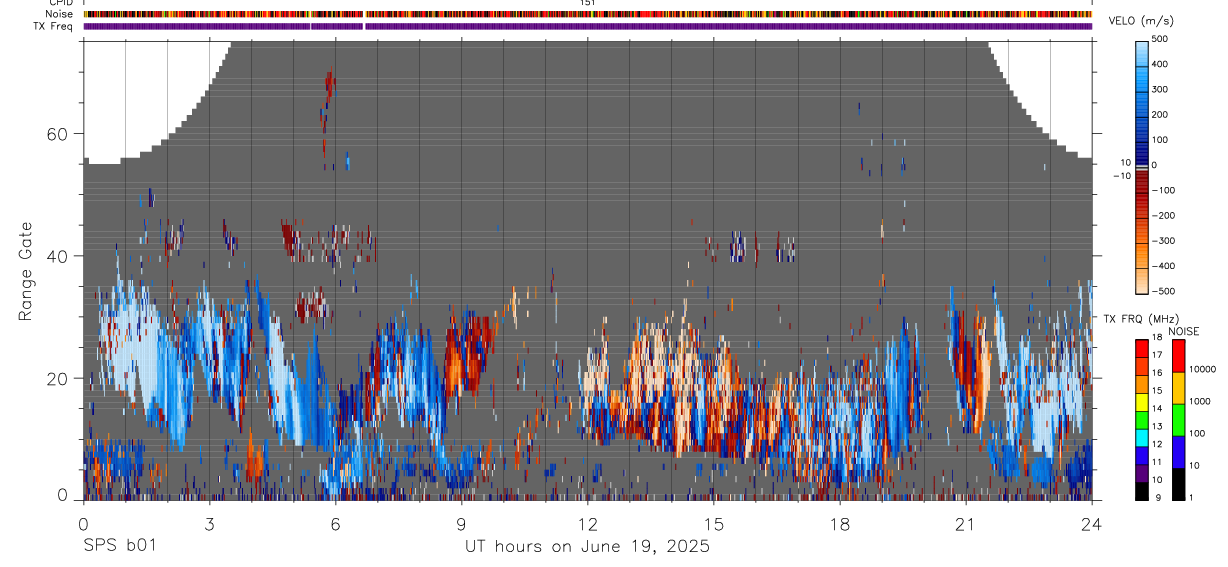Click the red top segment of NOISE colorbar

point(1178,356)
